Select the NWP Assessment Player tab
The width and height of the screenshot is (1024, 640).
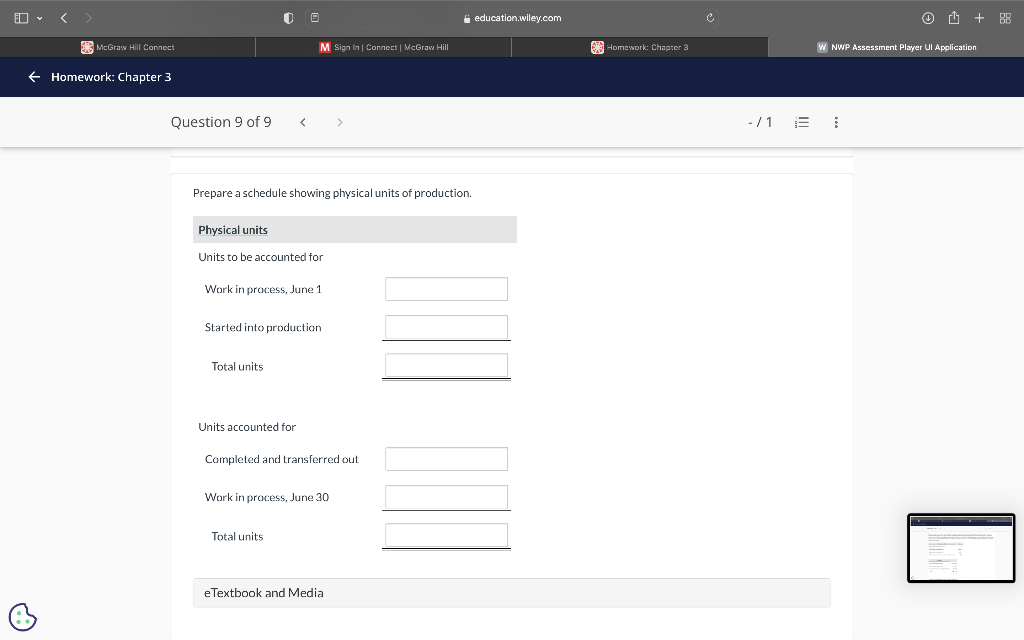896,47
